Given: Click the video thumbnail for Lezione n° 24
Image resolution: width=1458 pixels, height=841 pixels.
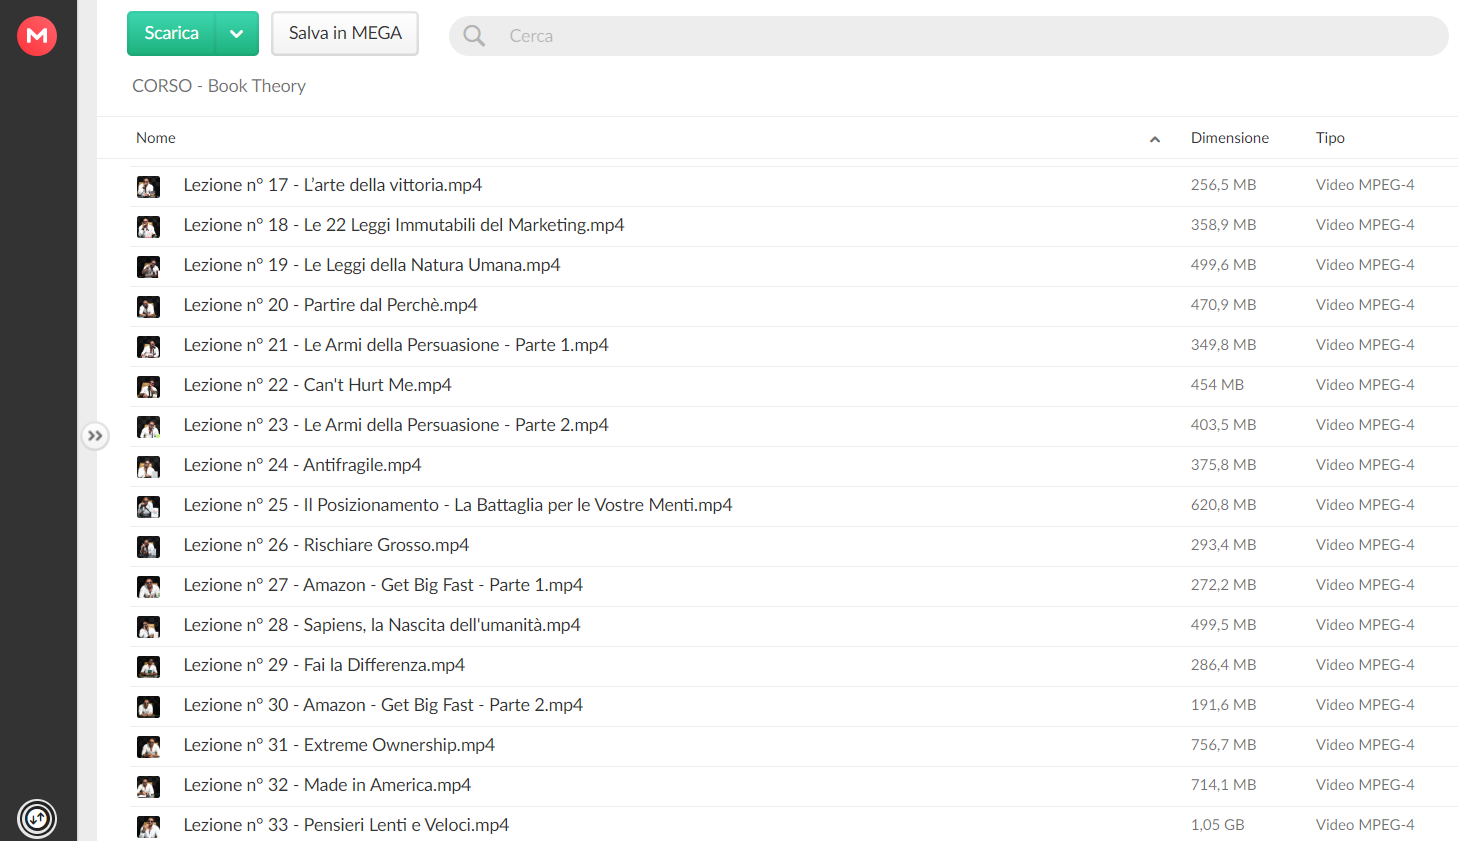Looking at the screenshot, I should point(148,466).
